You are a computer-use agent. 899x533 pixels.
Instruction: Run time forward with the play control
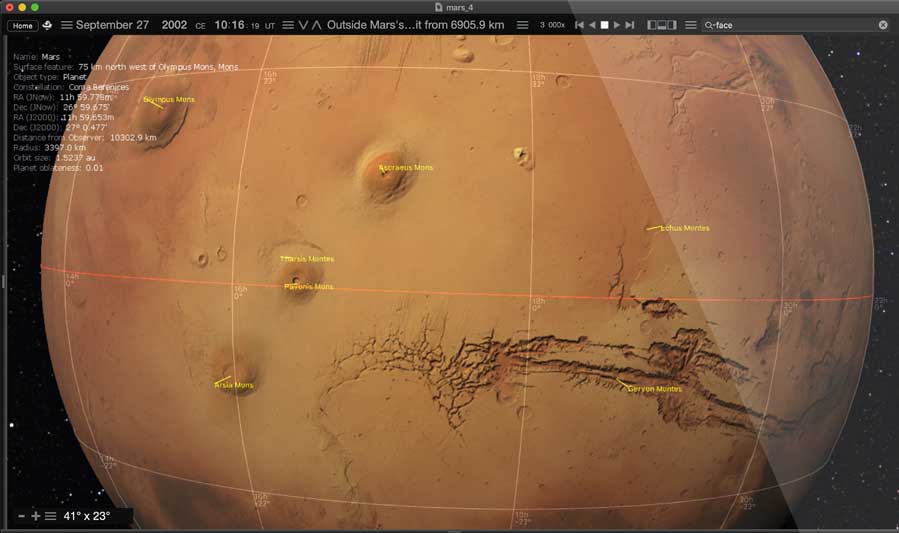(x=616, y=25)
